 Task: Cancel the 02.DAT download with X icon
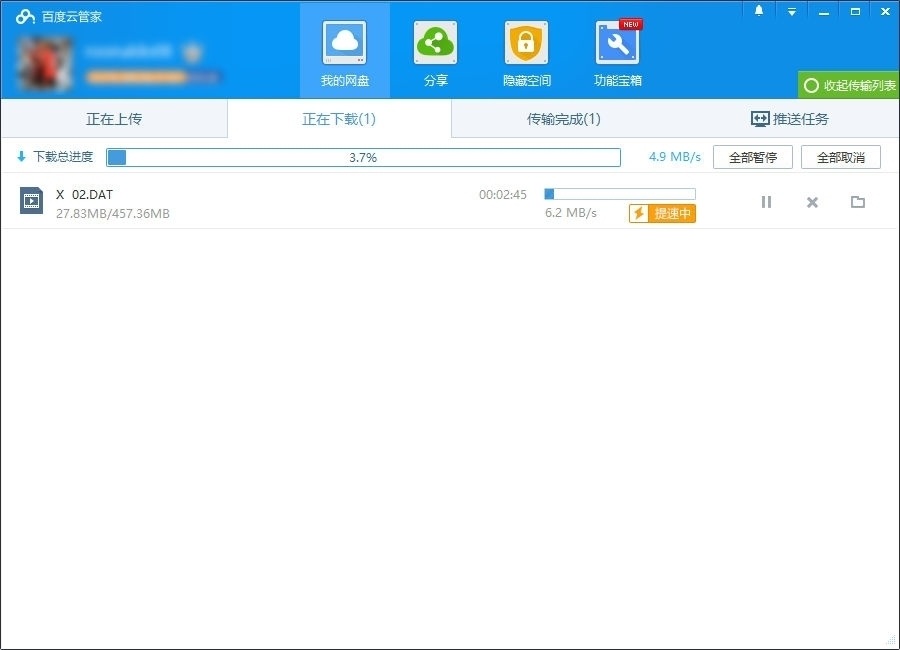coord(811,202)
